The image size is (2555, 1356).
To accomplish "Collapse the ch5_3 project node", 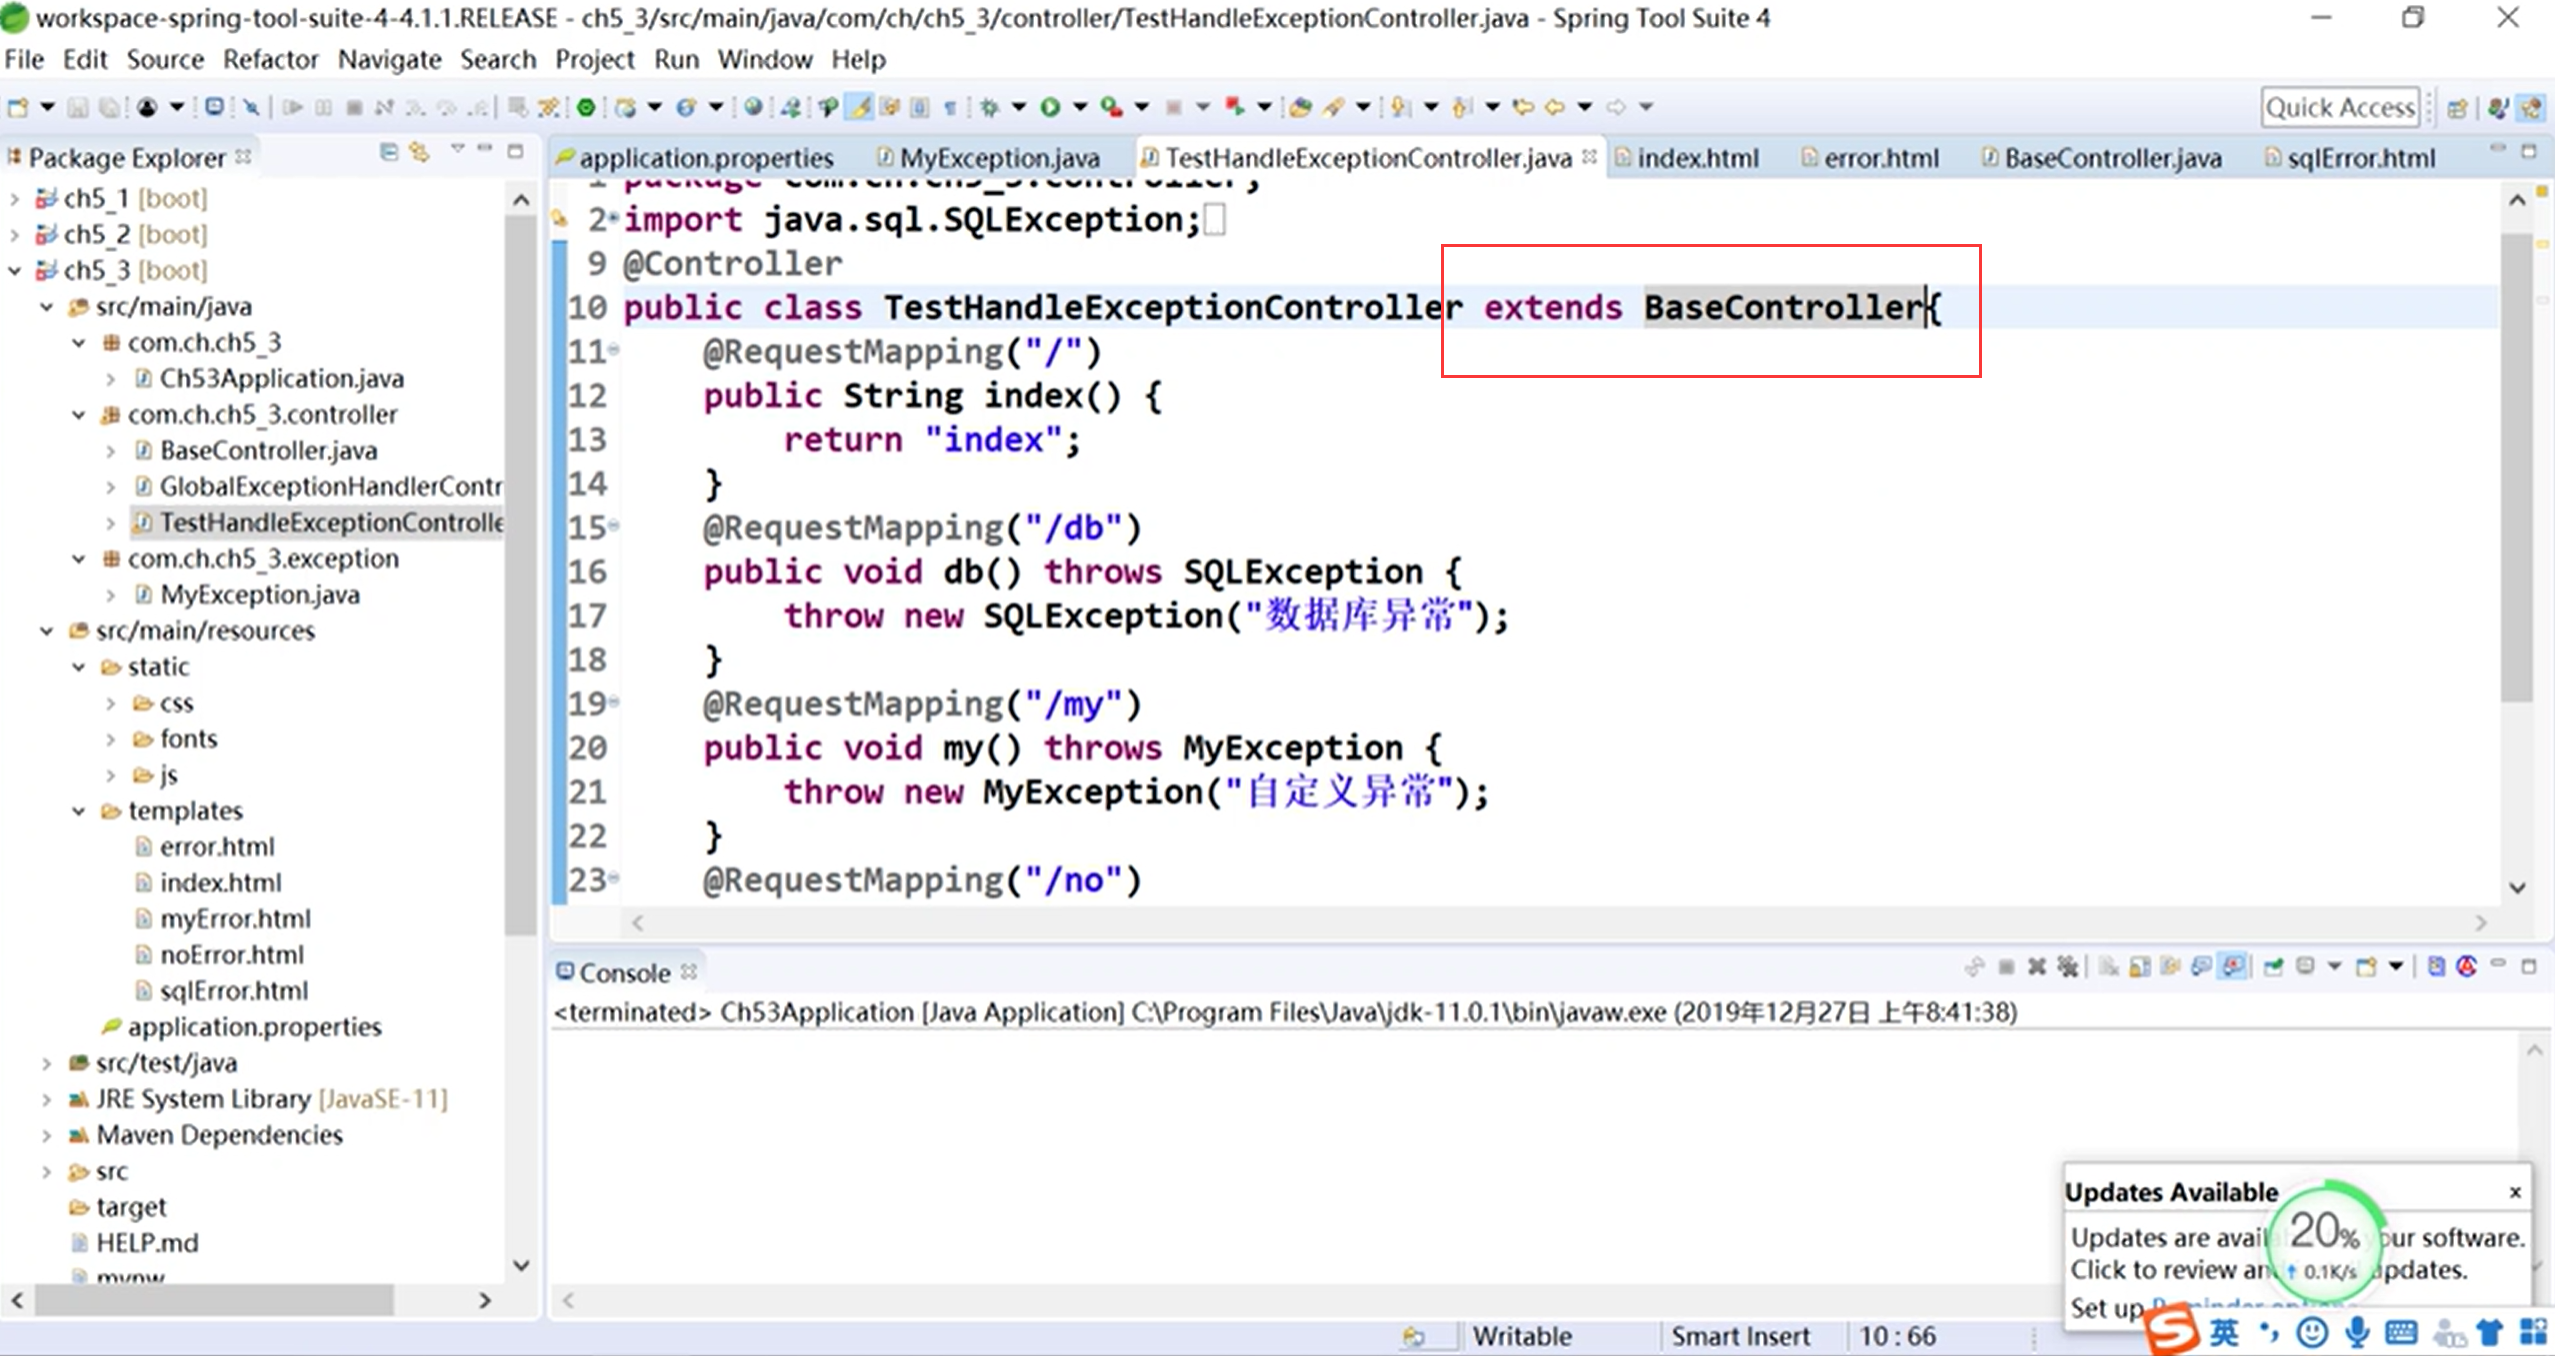I will [x=15, y=270].
